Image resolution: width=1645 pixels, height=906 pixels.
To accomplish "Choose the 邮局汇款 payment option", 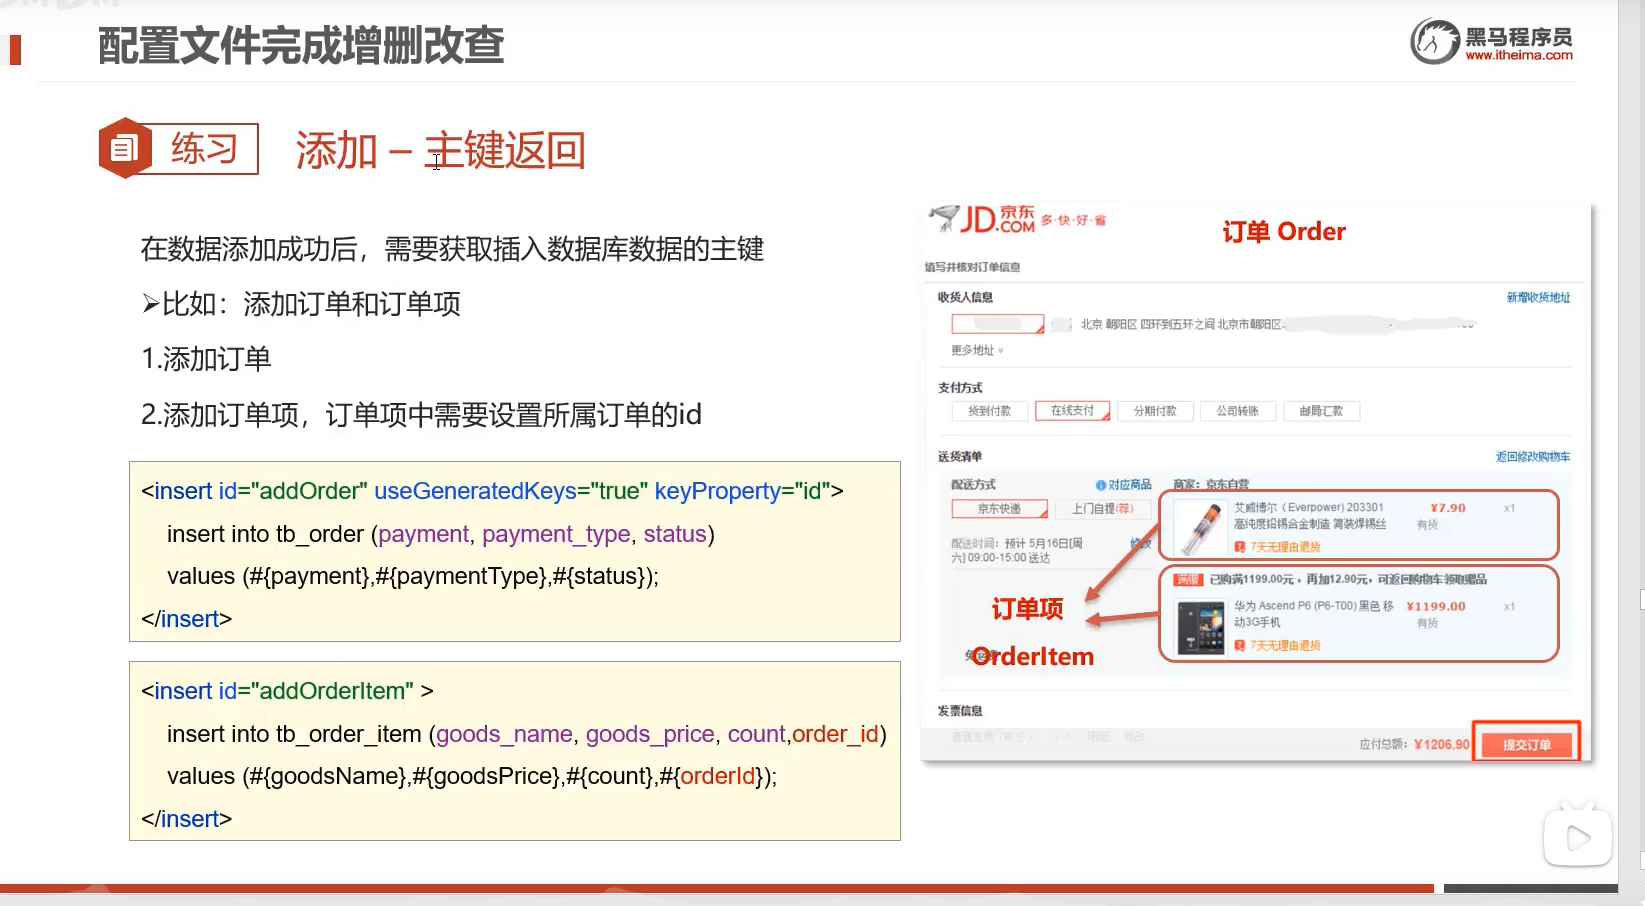I will point(1321,411).
